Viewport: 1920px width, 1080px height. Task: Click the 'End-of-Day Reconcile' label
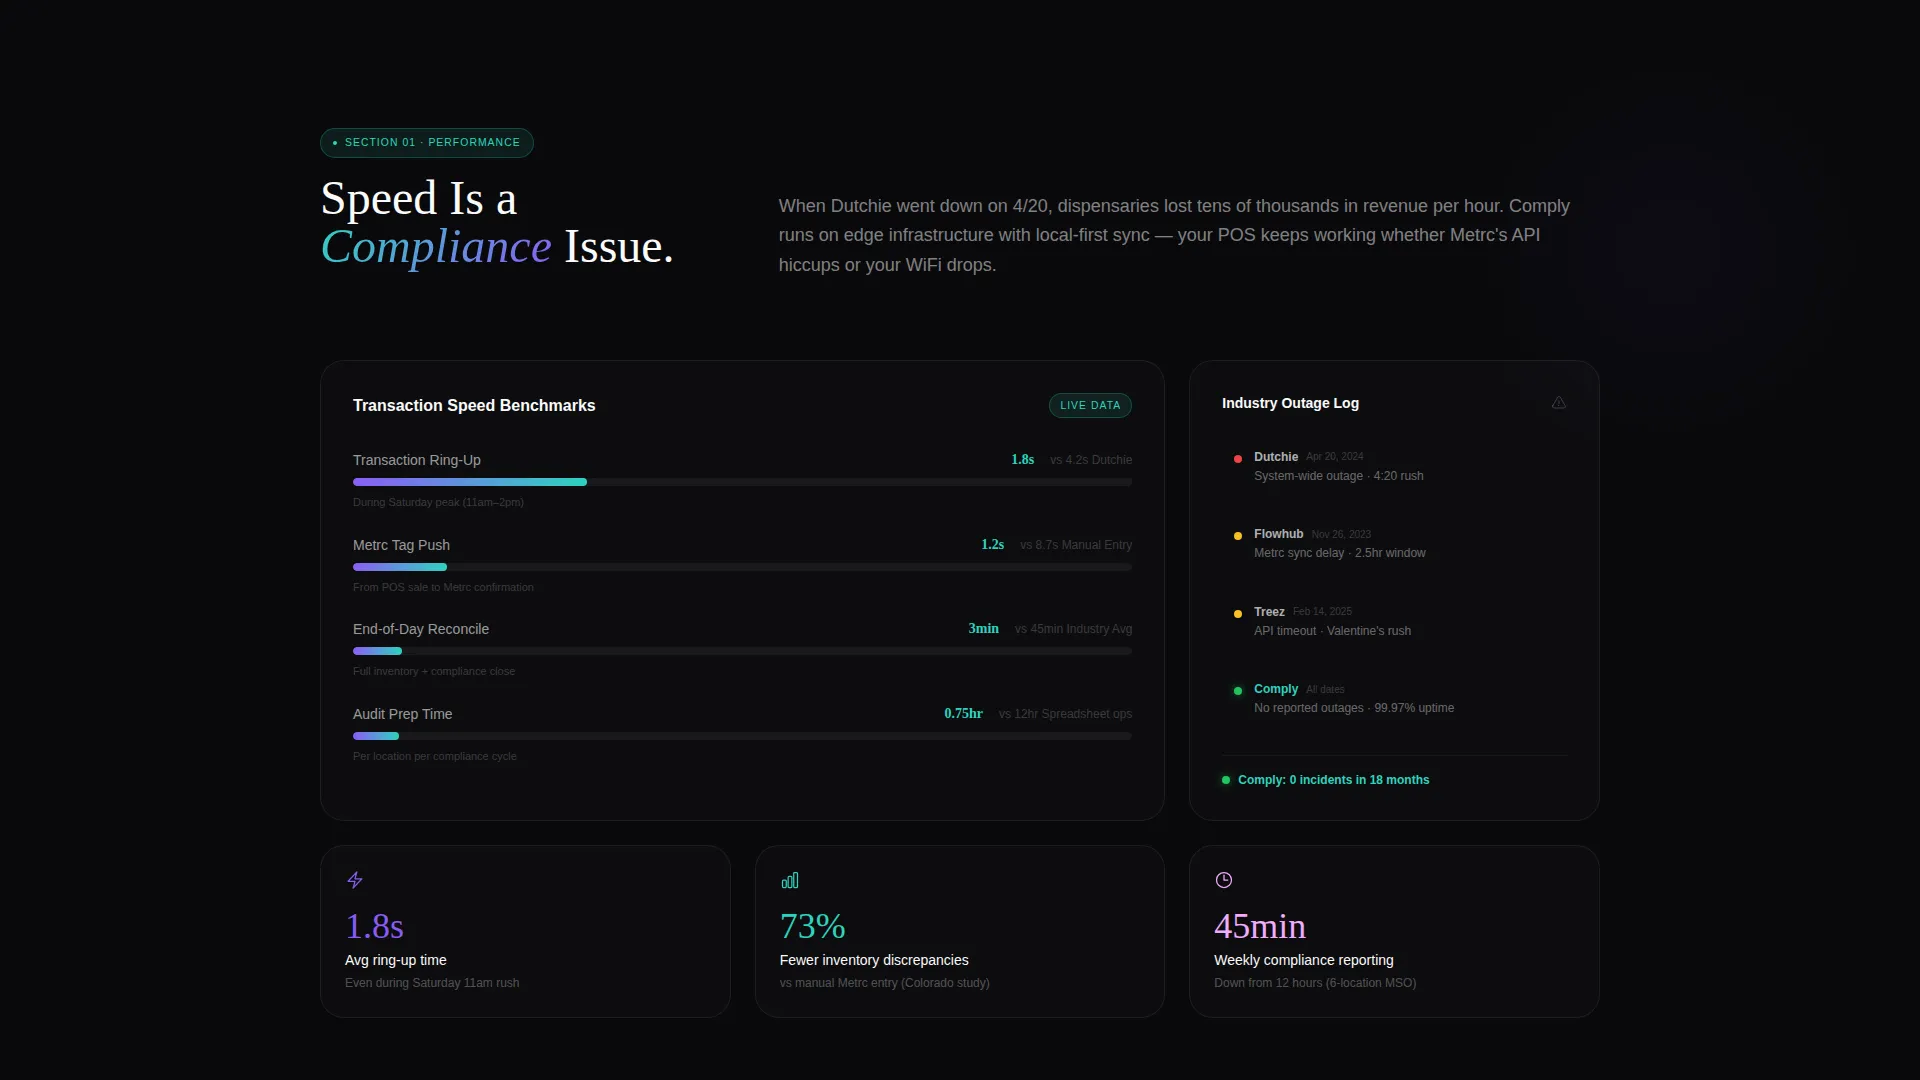[x=421, y=629]
